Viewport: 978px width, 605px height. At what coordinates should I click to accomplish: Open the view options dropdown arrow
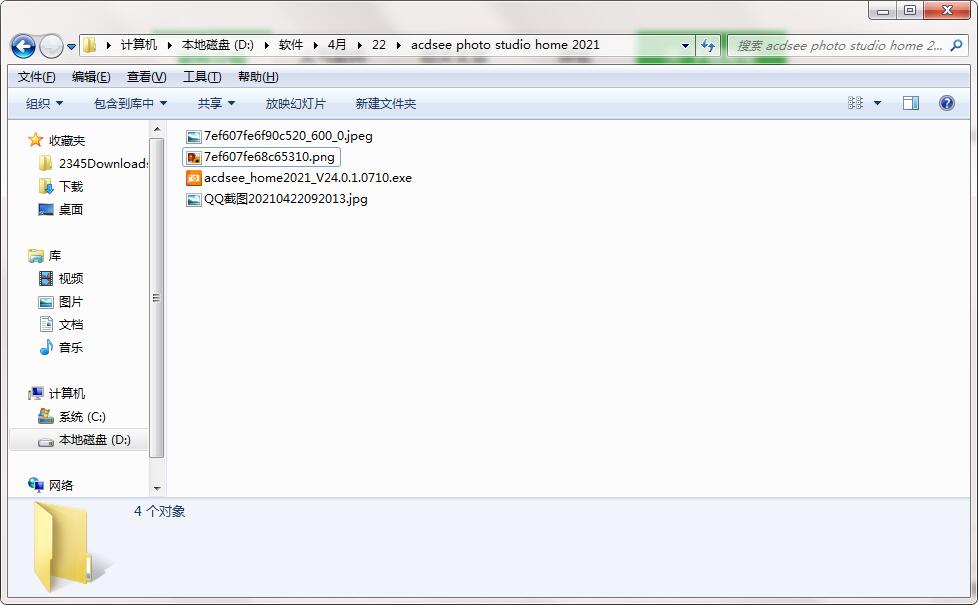(877, 104)
